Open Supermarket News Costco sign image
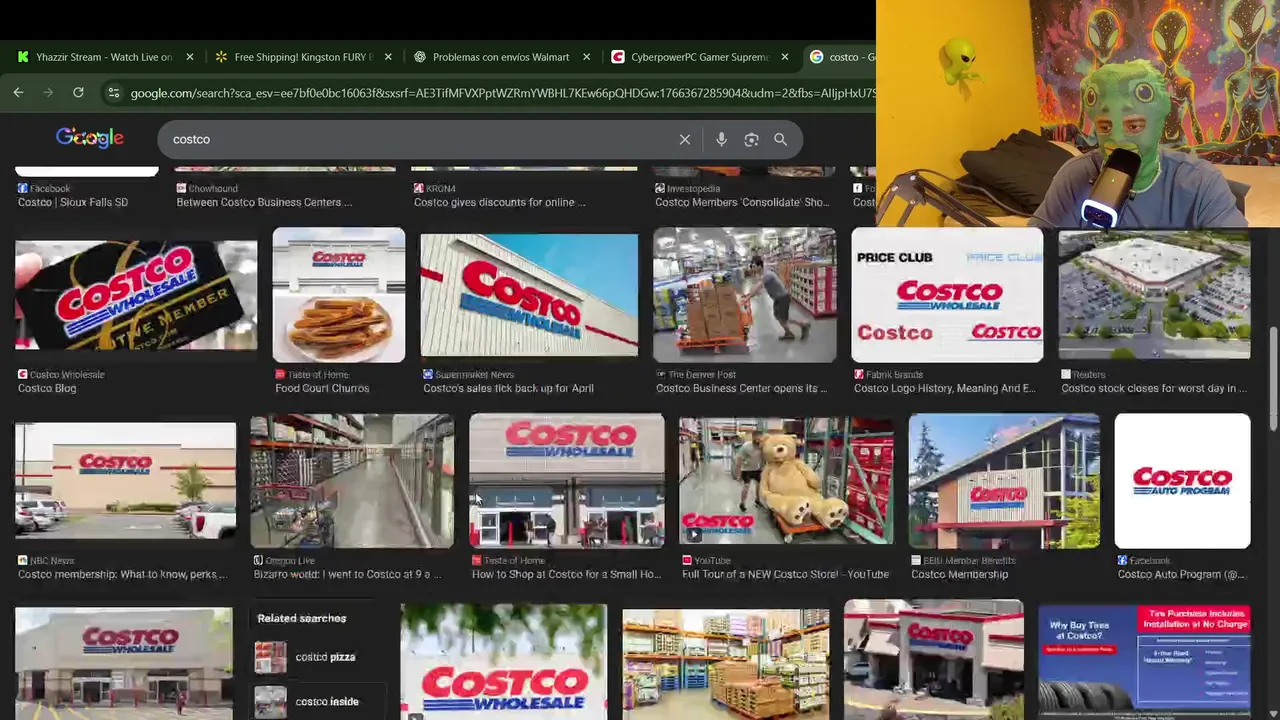Viewport: 1280px width, 720px height. point(529,295)
